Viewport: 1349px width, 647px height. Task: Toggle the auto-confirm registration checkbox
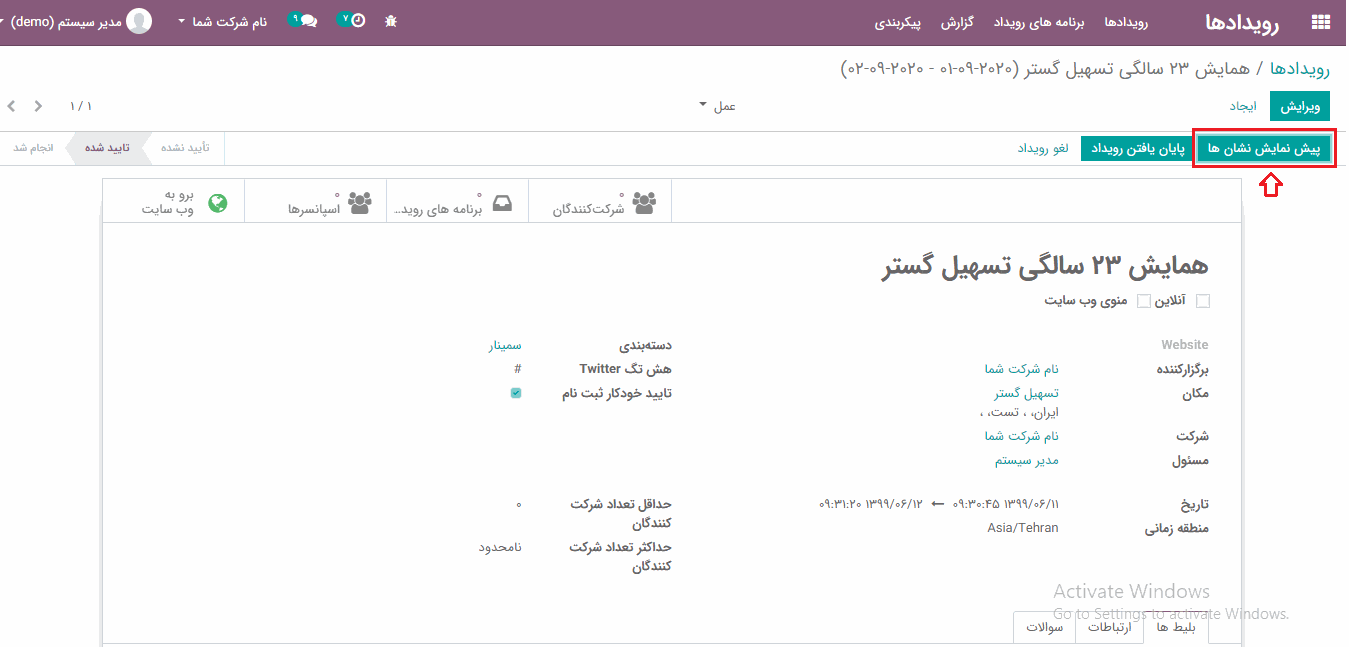coord(516,393)
